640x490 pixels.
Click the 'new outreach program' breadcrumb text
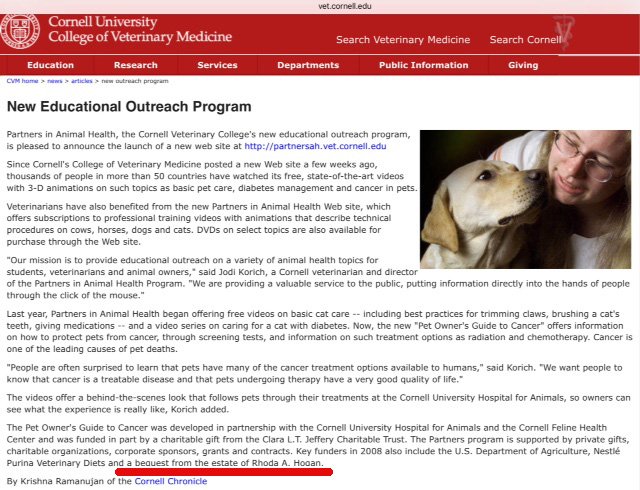(x=135, y=81)
